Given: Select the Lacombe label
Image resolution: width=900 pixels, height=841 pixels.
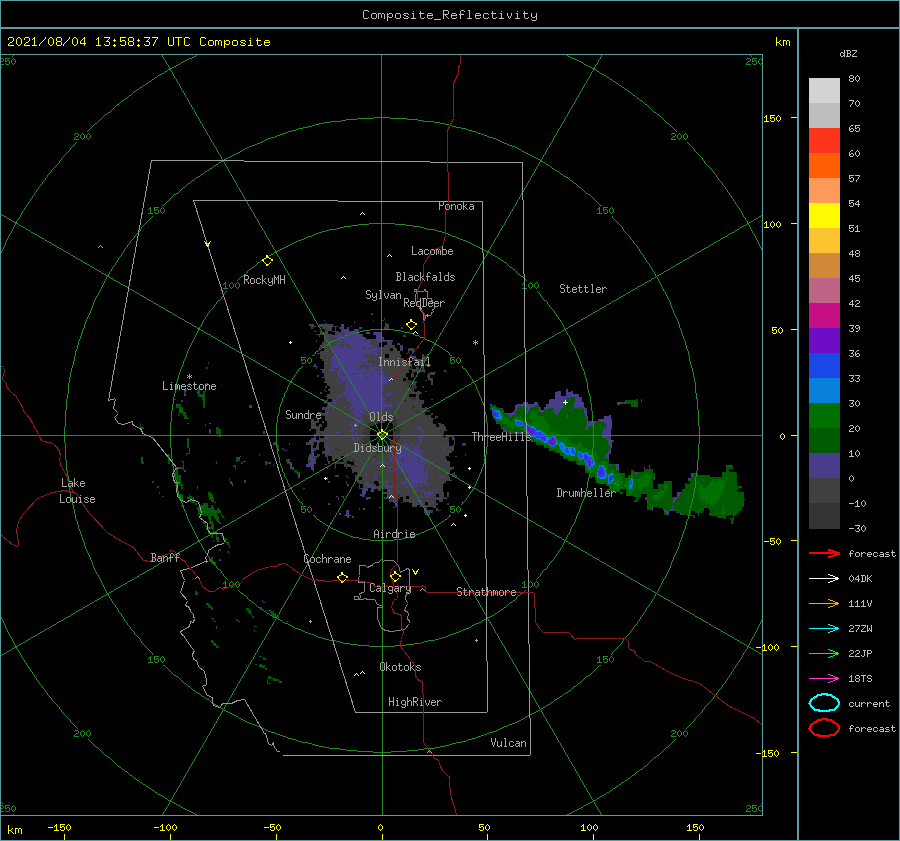Looking at the screenshot, I should (432, 251).
